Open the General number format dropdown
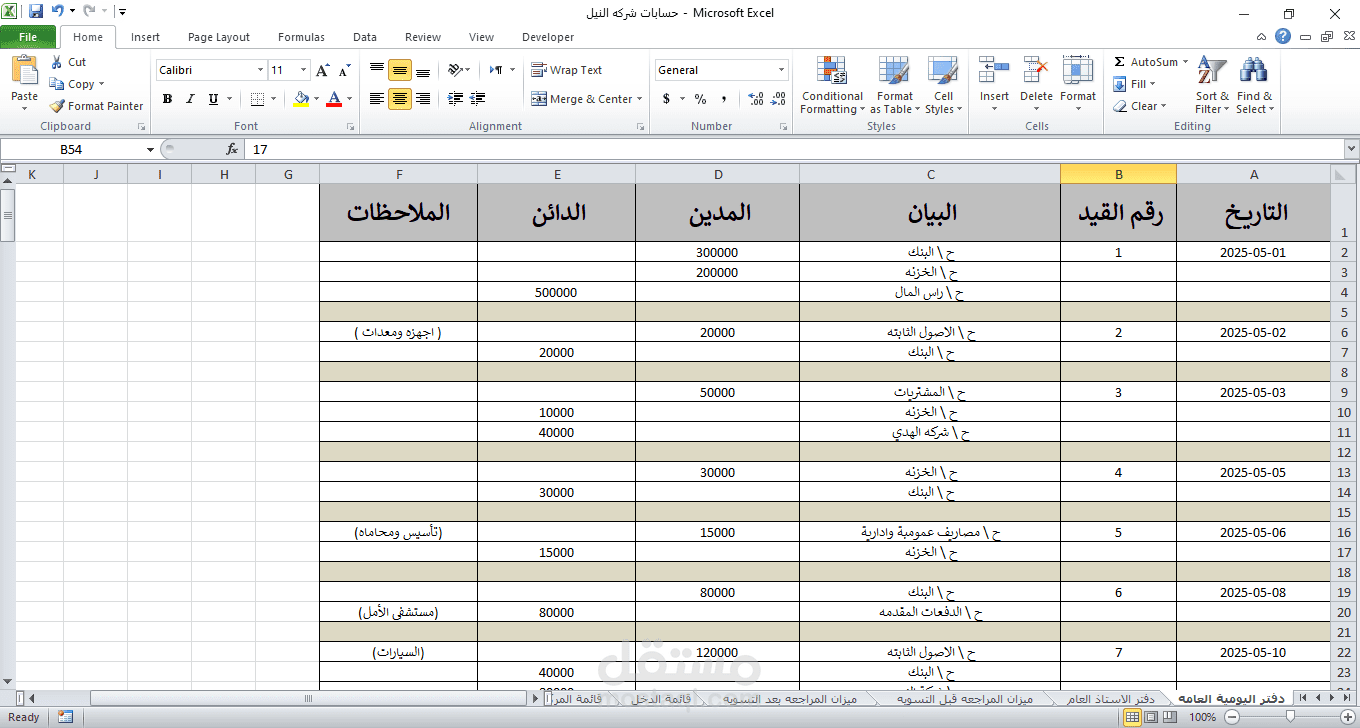The width and height of the screenshot is (1360, 728). (x=782, y=70)
